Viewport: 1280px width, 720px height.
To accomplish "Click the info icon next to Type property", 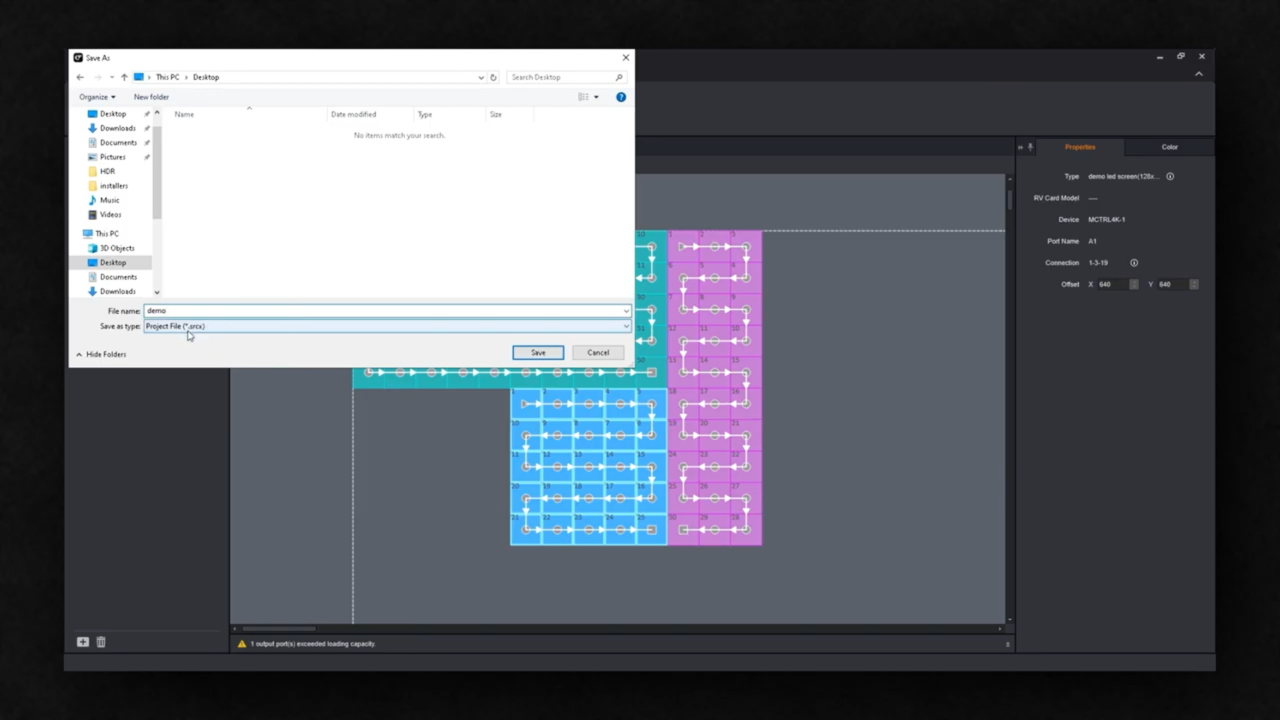I will [1170, 177].
